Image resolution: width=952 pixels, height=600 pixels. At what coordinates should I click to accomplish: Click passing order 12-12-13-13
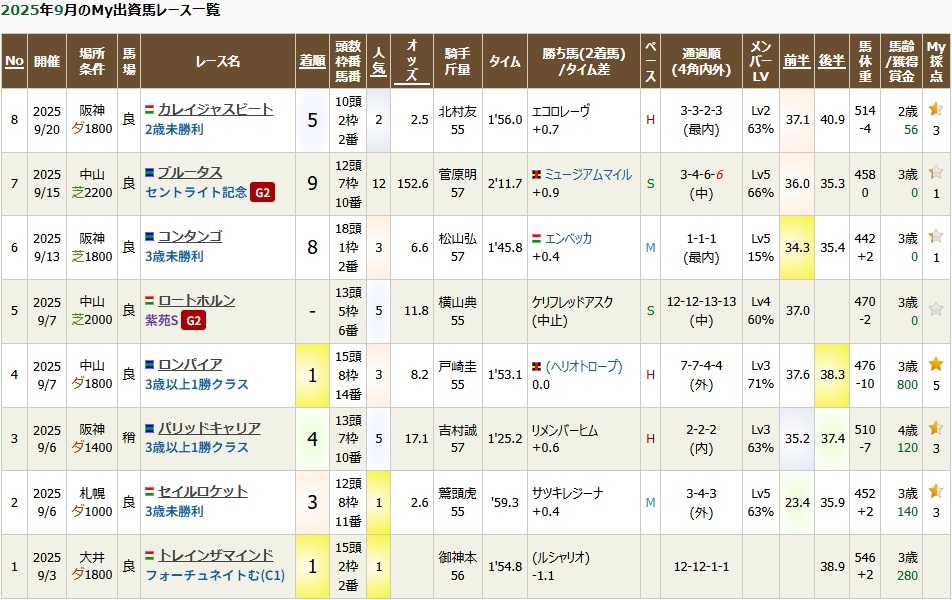701,302
